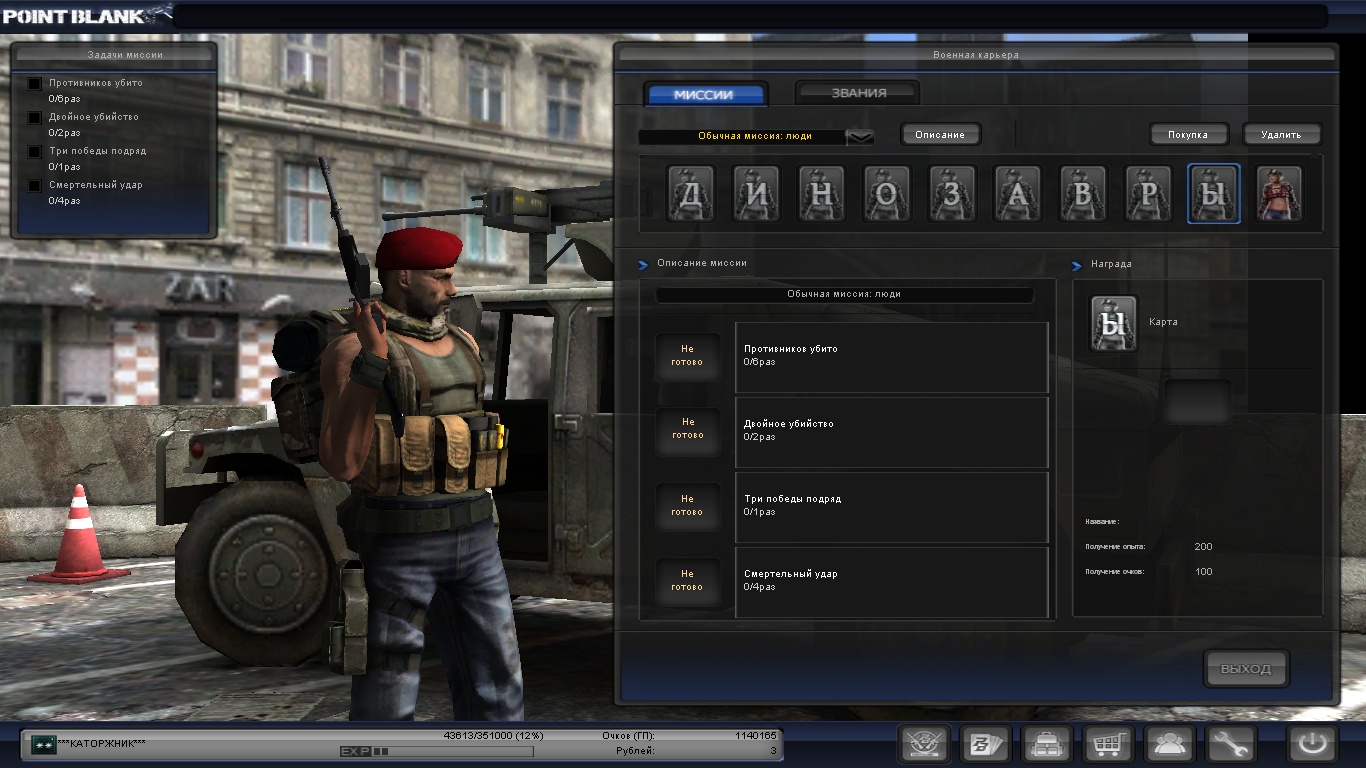Open the friends community icon
The image size is (1366, 768).
point(1170,744)
